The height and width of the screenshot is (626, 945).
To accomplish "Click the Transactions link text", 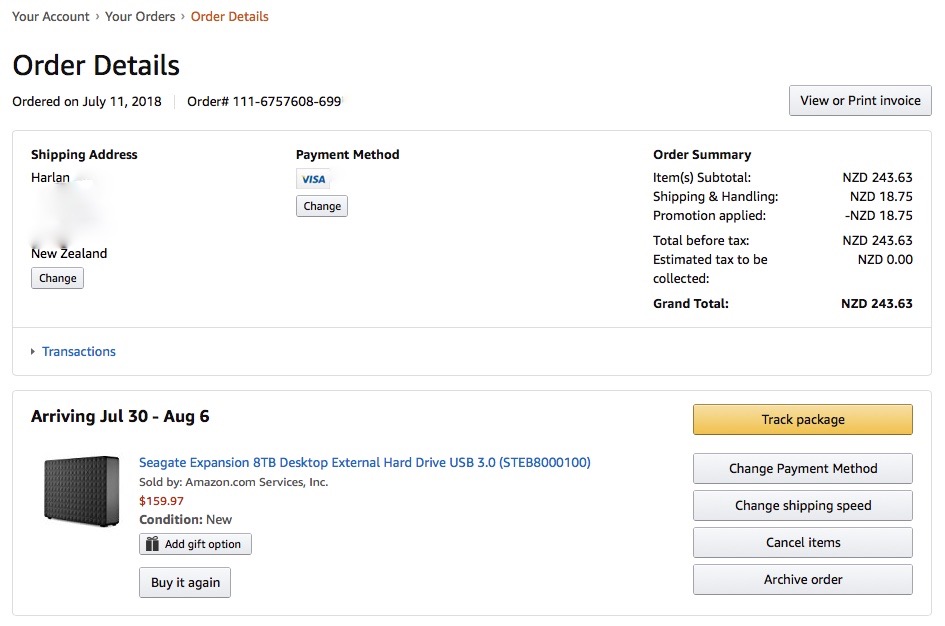I will tap(79, 352).
